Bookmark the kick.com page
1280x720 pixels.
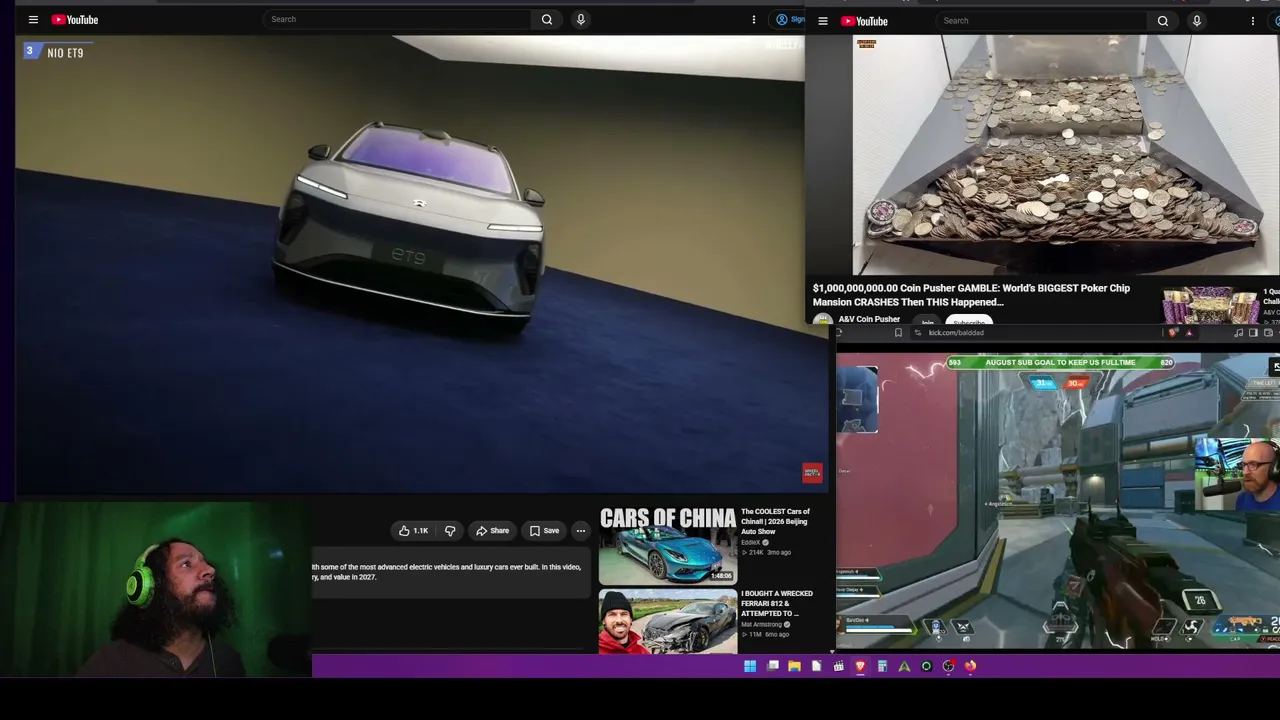click(898, 333)
